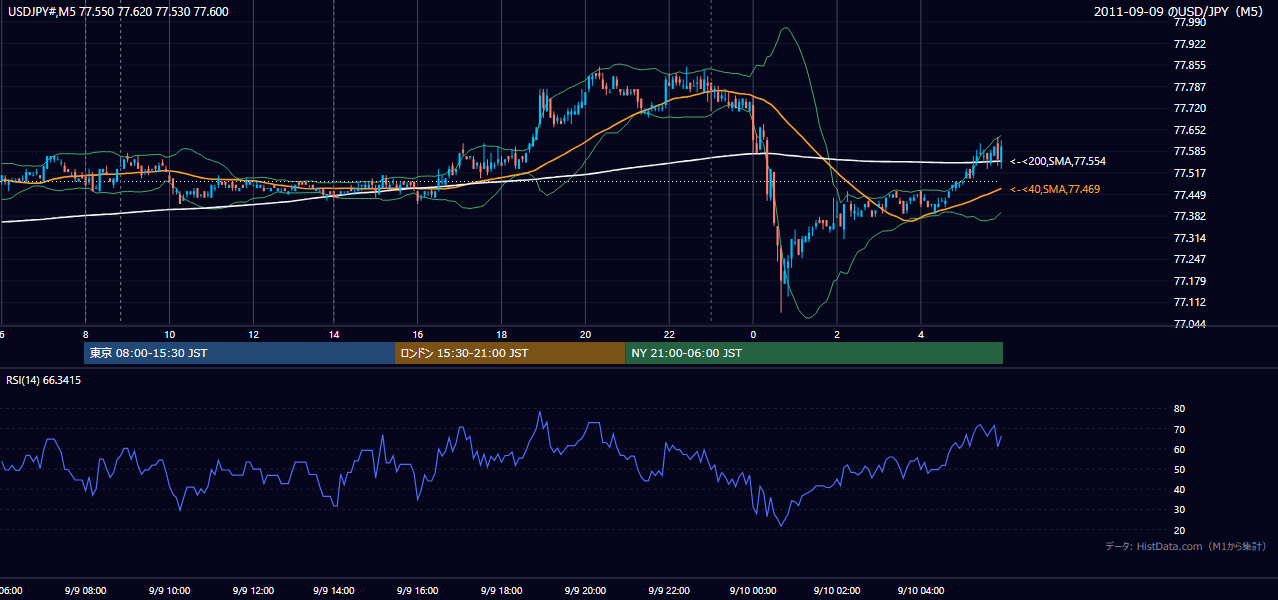Select the NY 21:00-06:00 JST session bar
The width and height of the screenshot is (1278, 600).
coord(814,353)
